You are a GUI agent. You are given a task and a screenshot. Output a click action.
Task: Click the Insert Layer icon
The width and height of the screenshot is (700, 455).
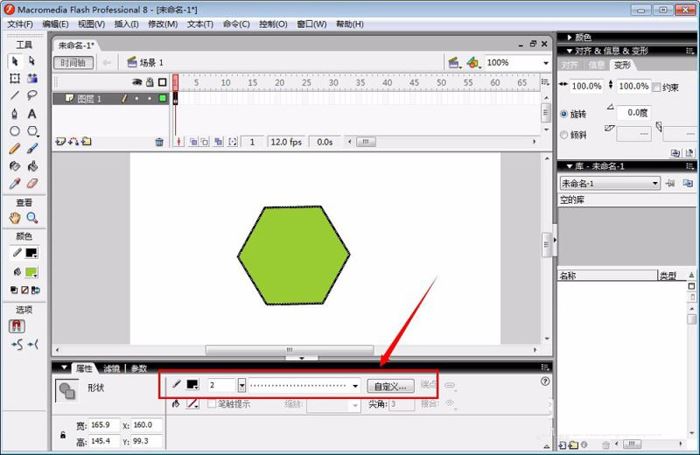tap(60, 142)
